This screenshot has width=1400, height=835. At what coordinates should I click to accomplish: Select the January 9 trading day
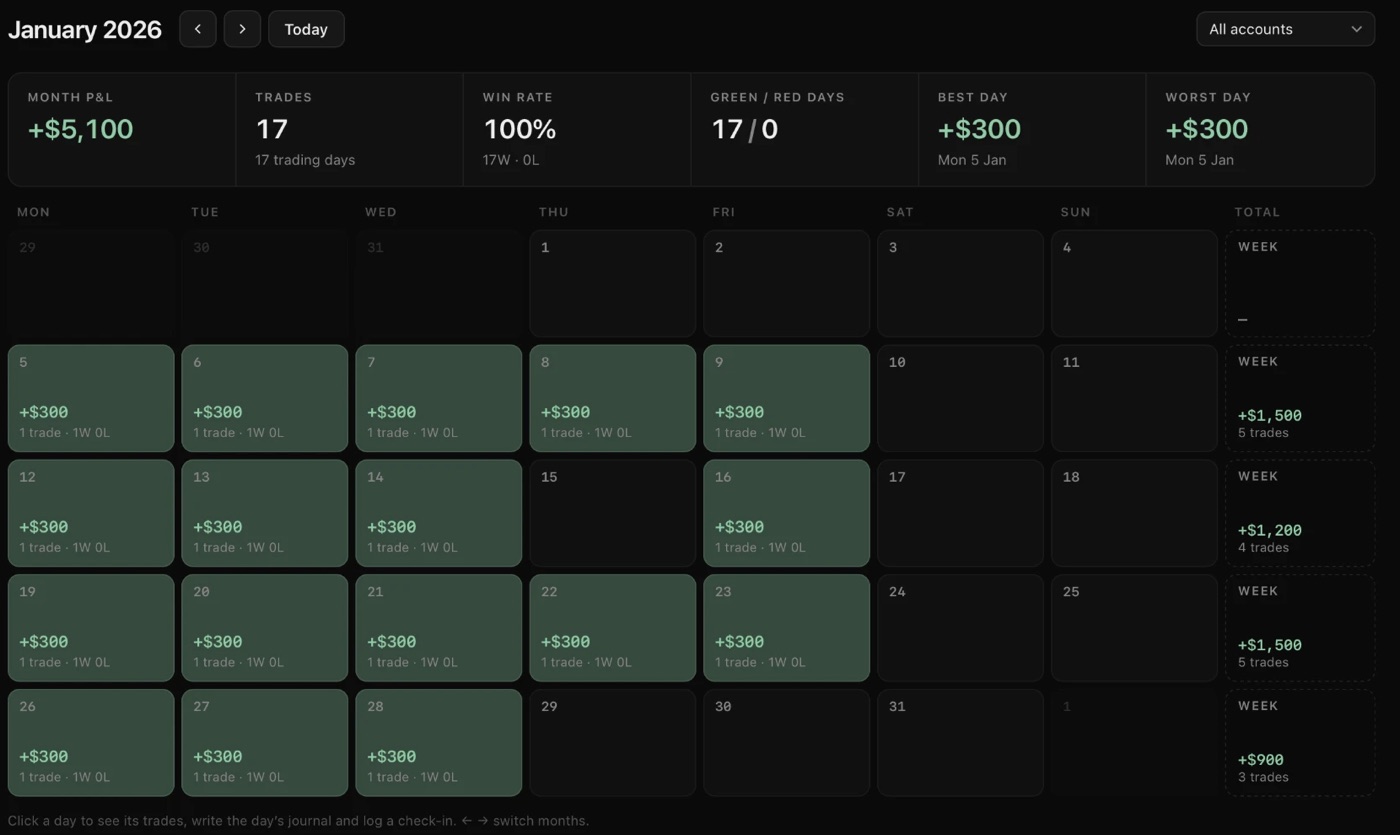(x=787, y=398)
